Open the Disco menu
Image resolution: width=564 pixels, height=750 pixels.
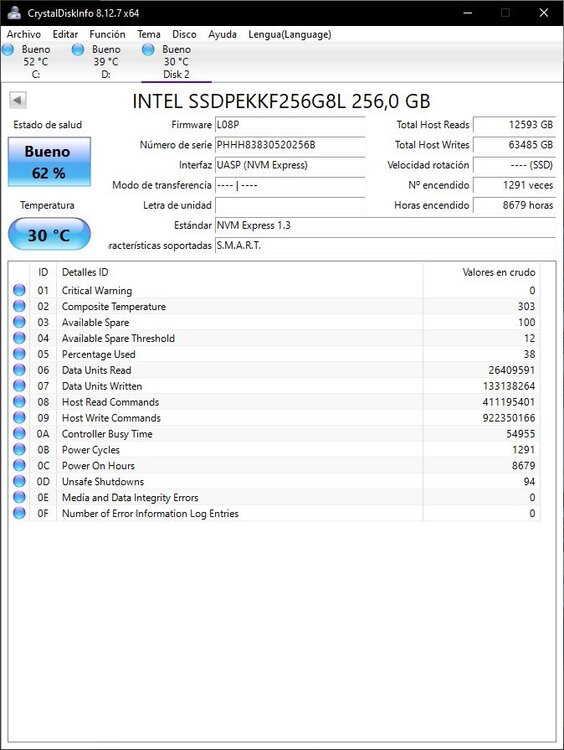click(184, 34)
